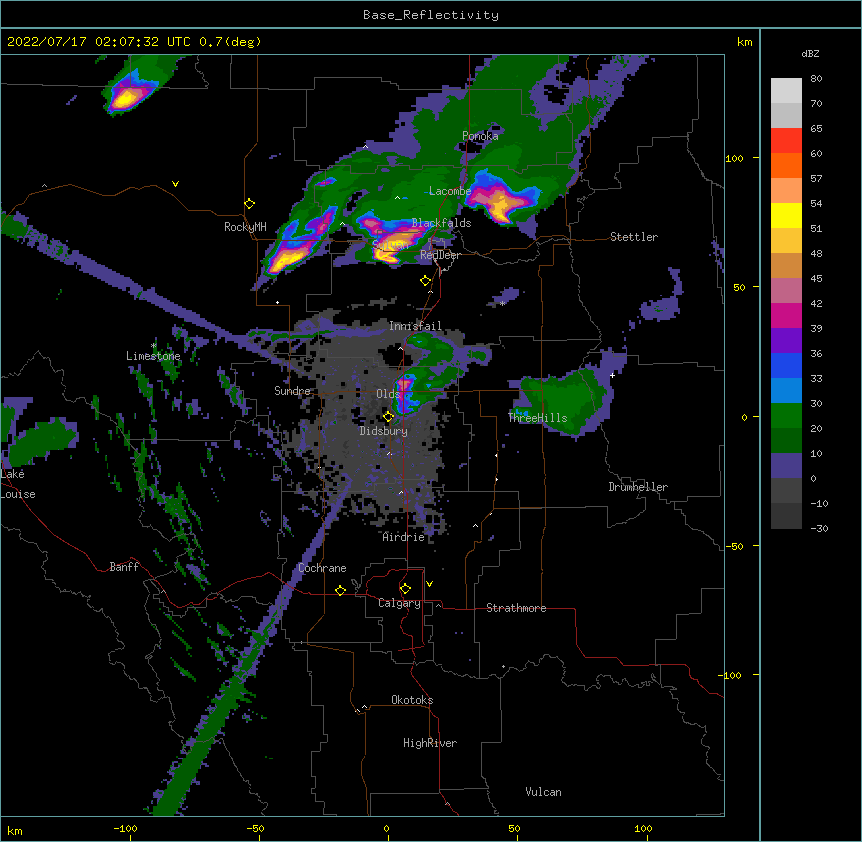Click the ThreeHills town label
Image resolution: width=862 pixels, height=842 pixels.
[537, 418]
